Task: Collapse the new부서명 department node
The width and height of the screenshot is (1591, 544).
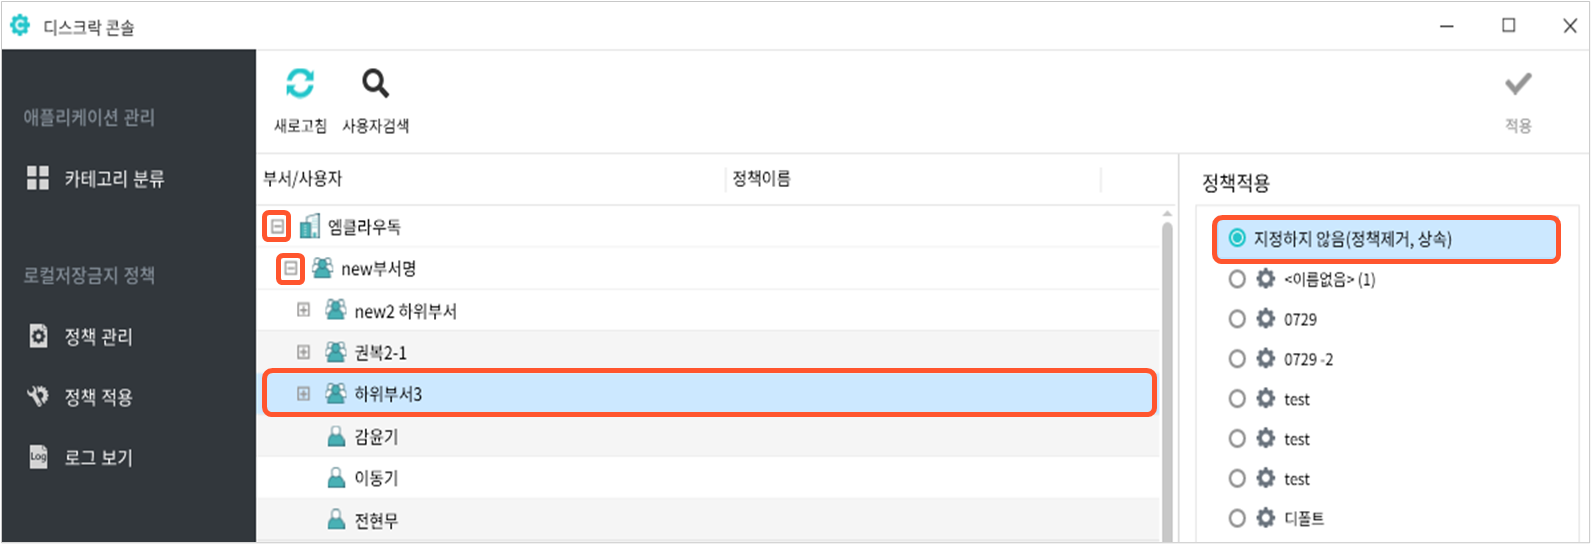Action: (x=290, y=269)
